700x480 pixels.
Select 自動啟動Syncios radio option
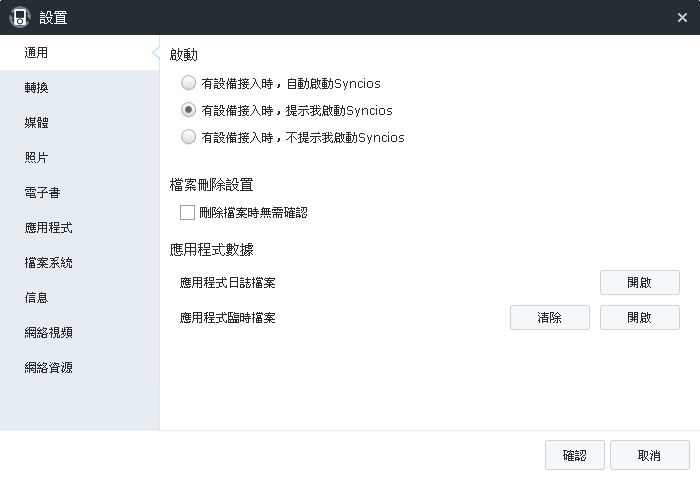[188, 83]
